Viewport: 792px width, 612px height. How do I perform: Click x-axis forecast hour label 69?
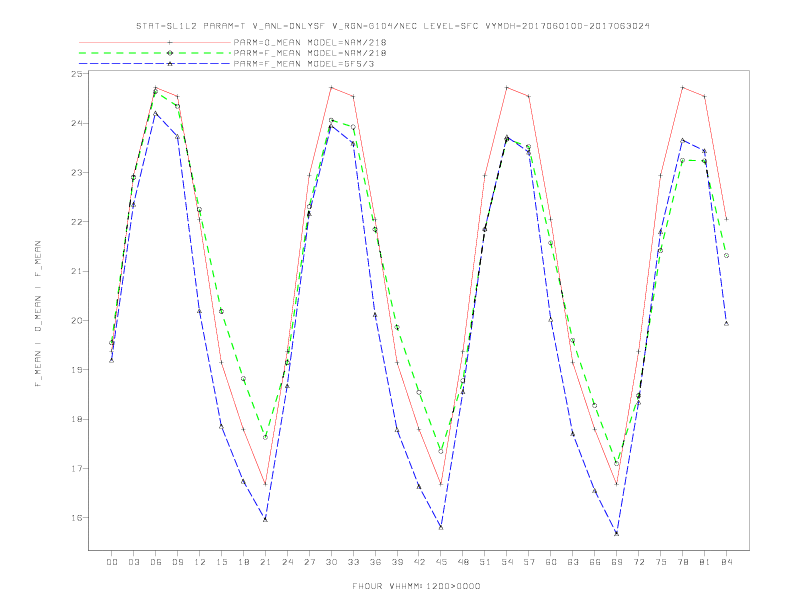coord(617,562)
